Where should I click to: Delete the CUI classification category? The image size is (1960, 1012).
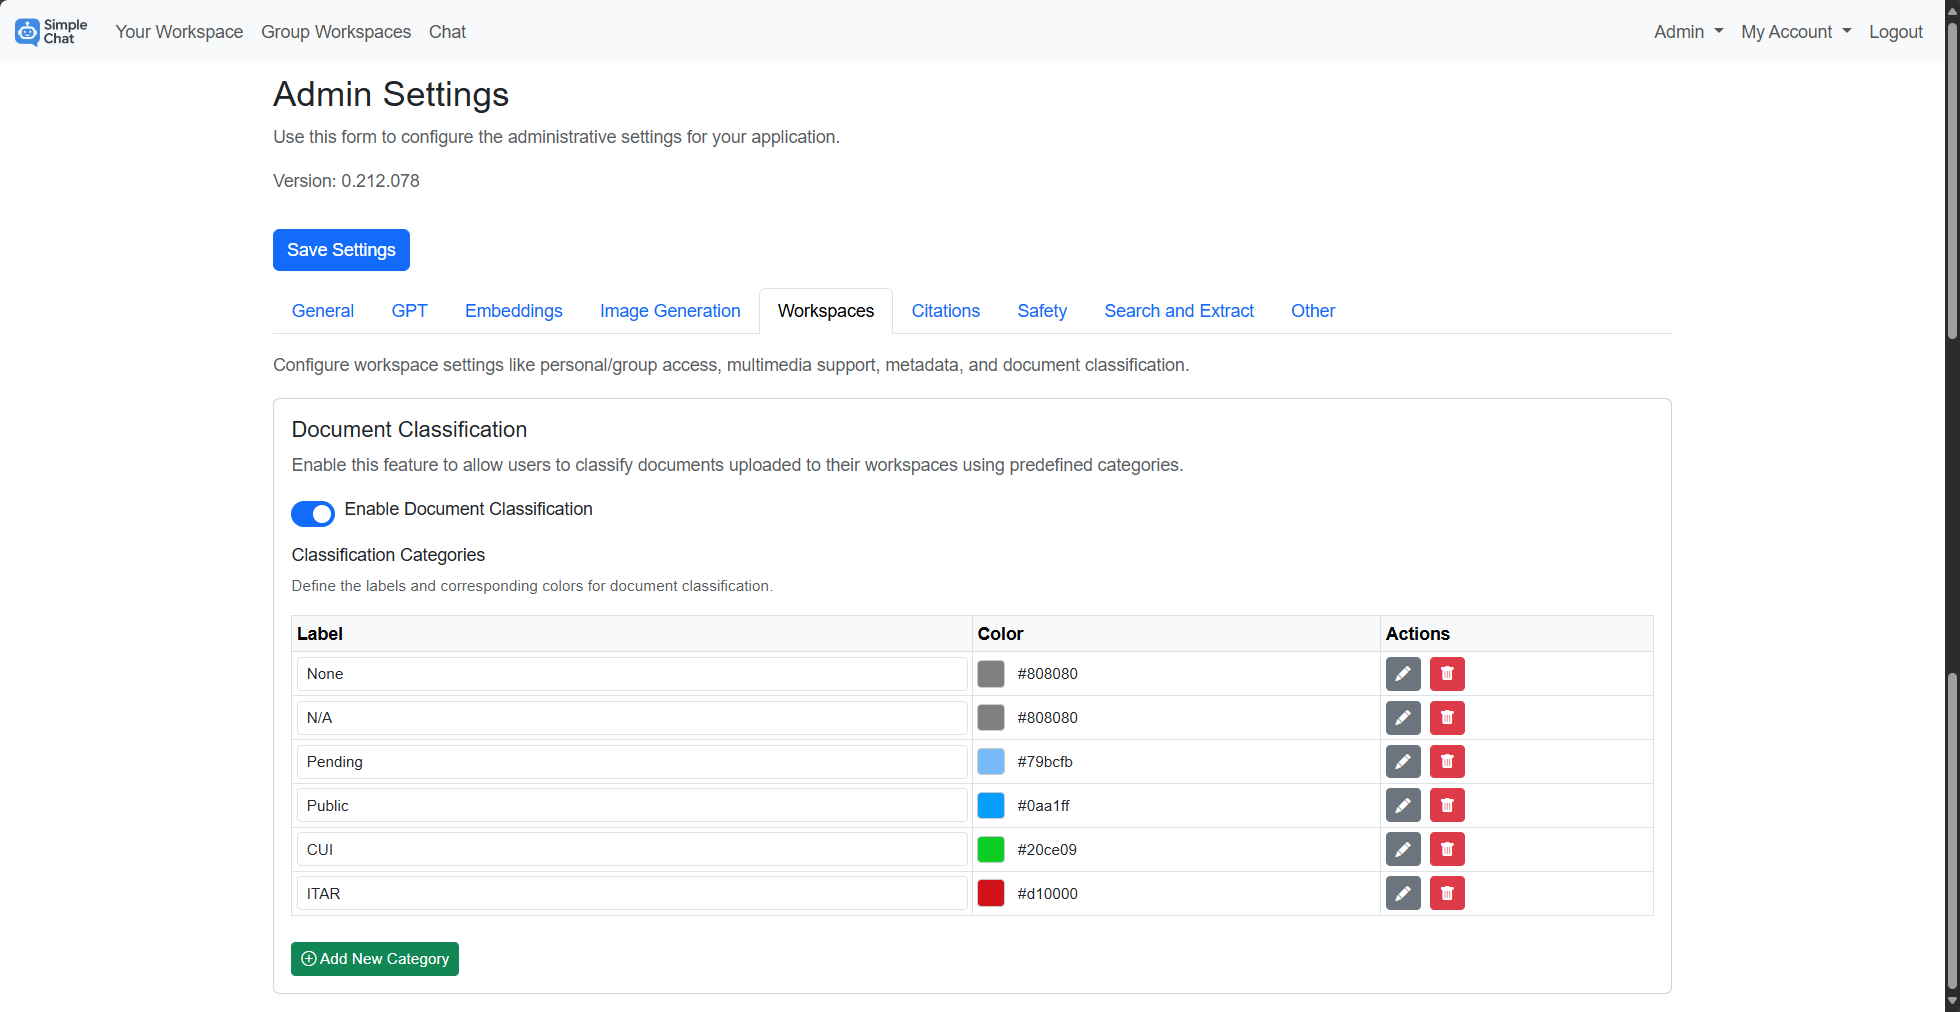point(1447,849)
